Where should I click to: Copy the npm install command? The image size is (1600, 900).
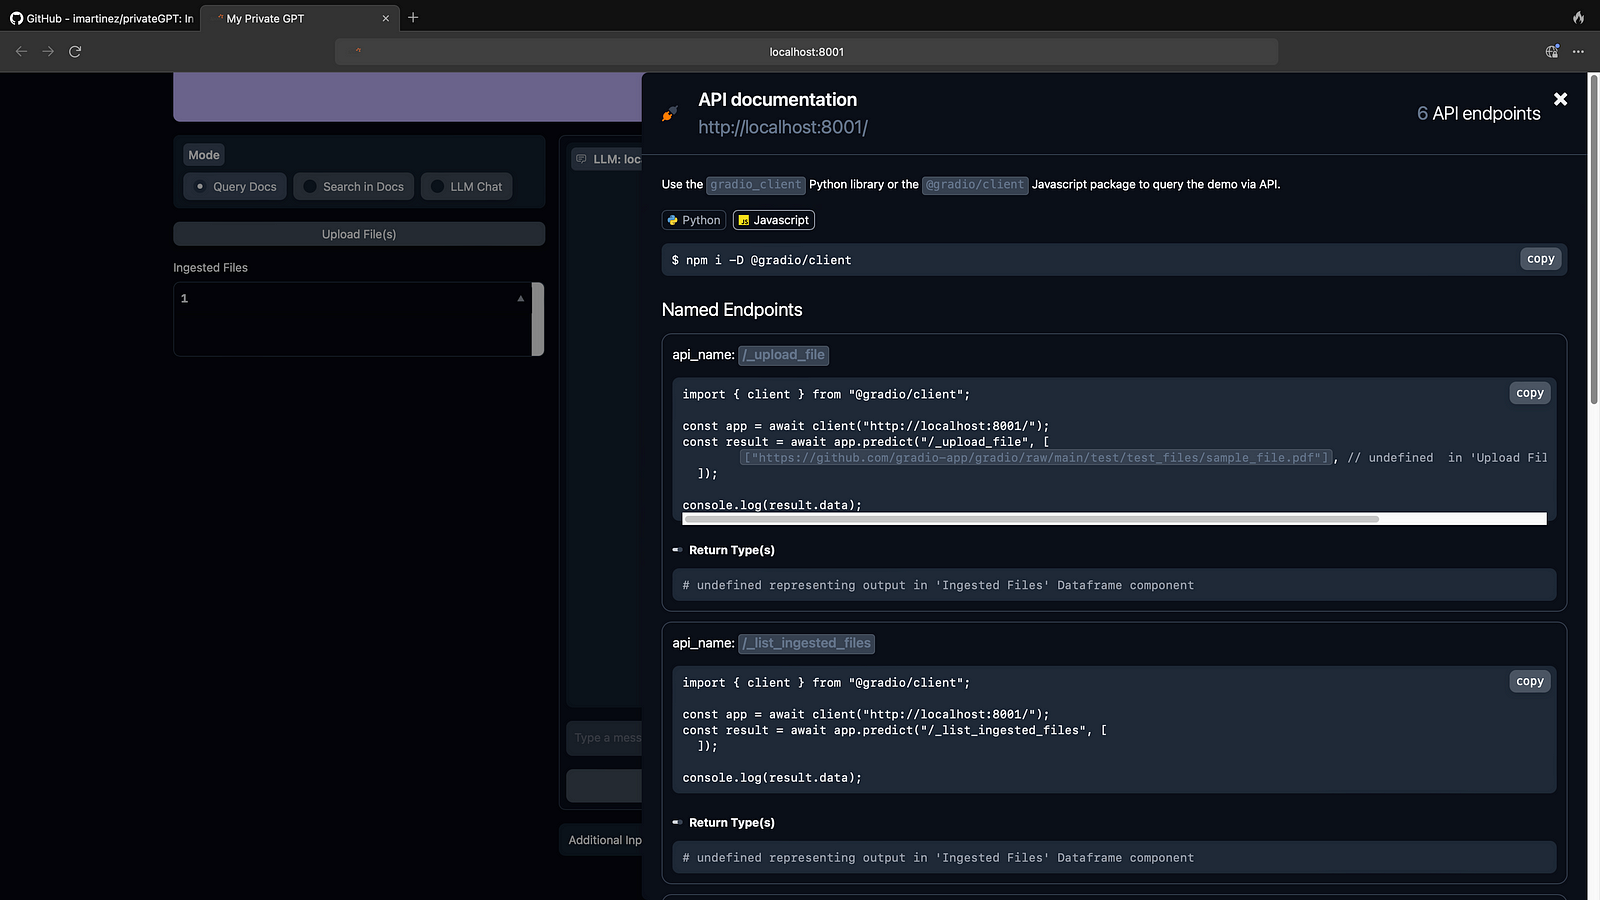tap(1540, 259)
